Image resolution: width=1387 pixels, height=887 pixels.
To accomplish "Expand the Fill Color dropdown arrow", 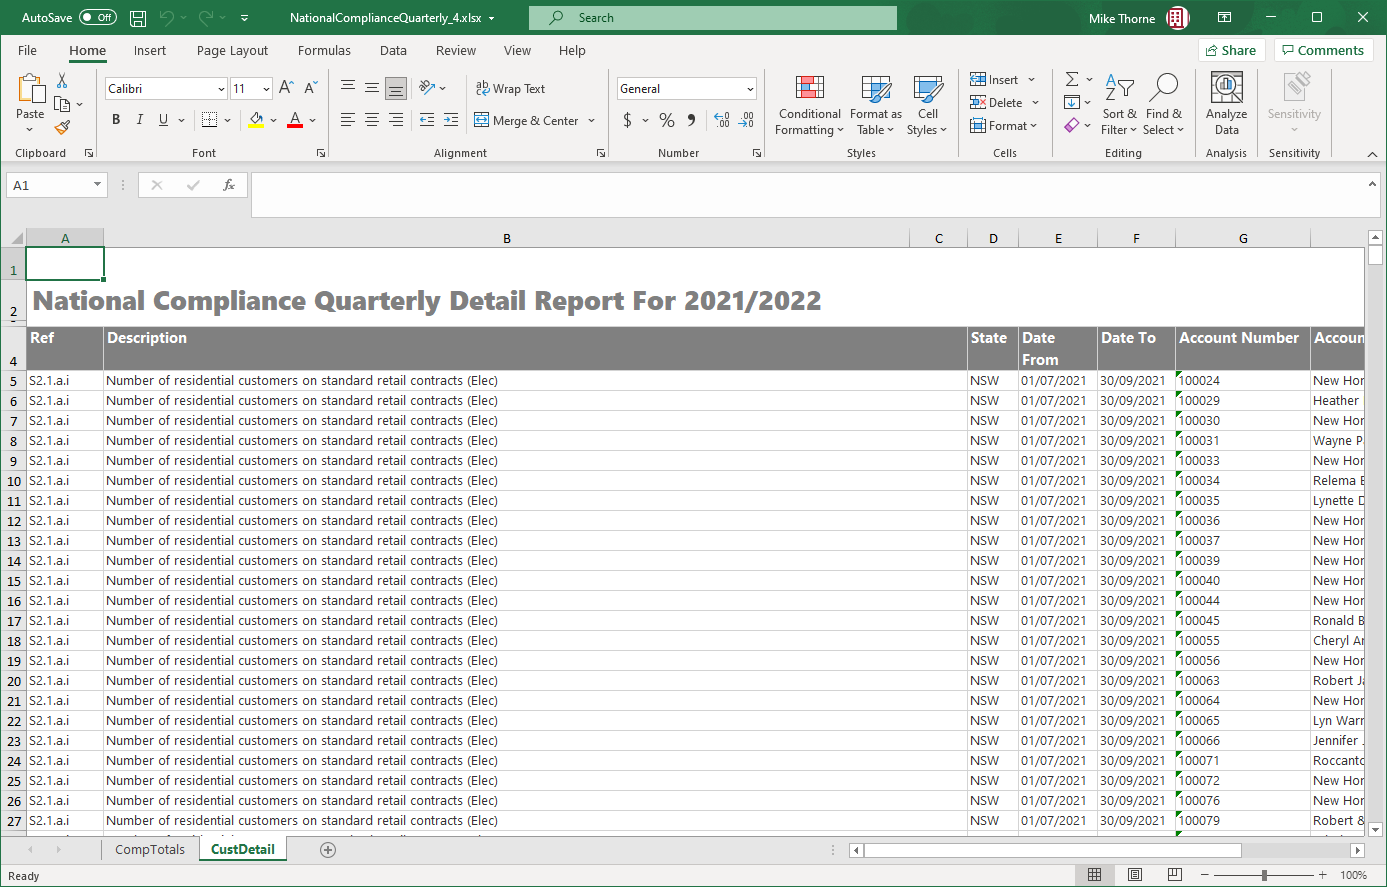I will point(274,119).
